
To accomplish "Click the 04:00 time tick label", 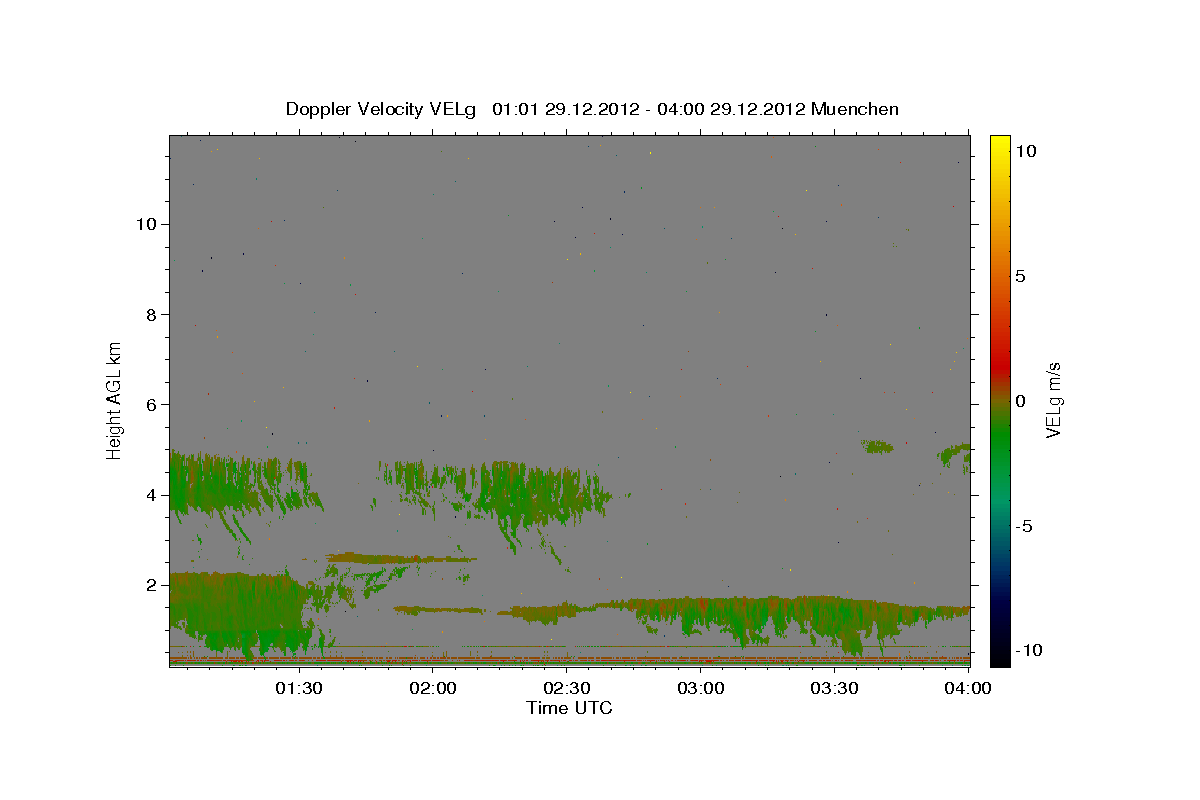I will [x=969, y=688].
